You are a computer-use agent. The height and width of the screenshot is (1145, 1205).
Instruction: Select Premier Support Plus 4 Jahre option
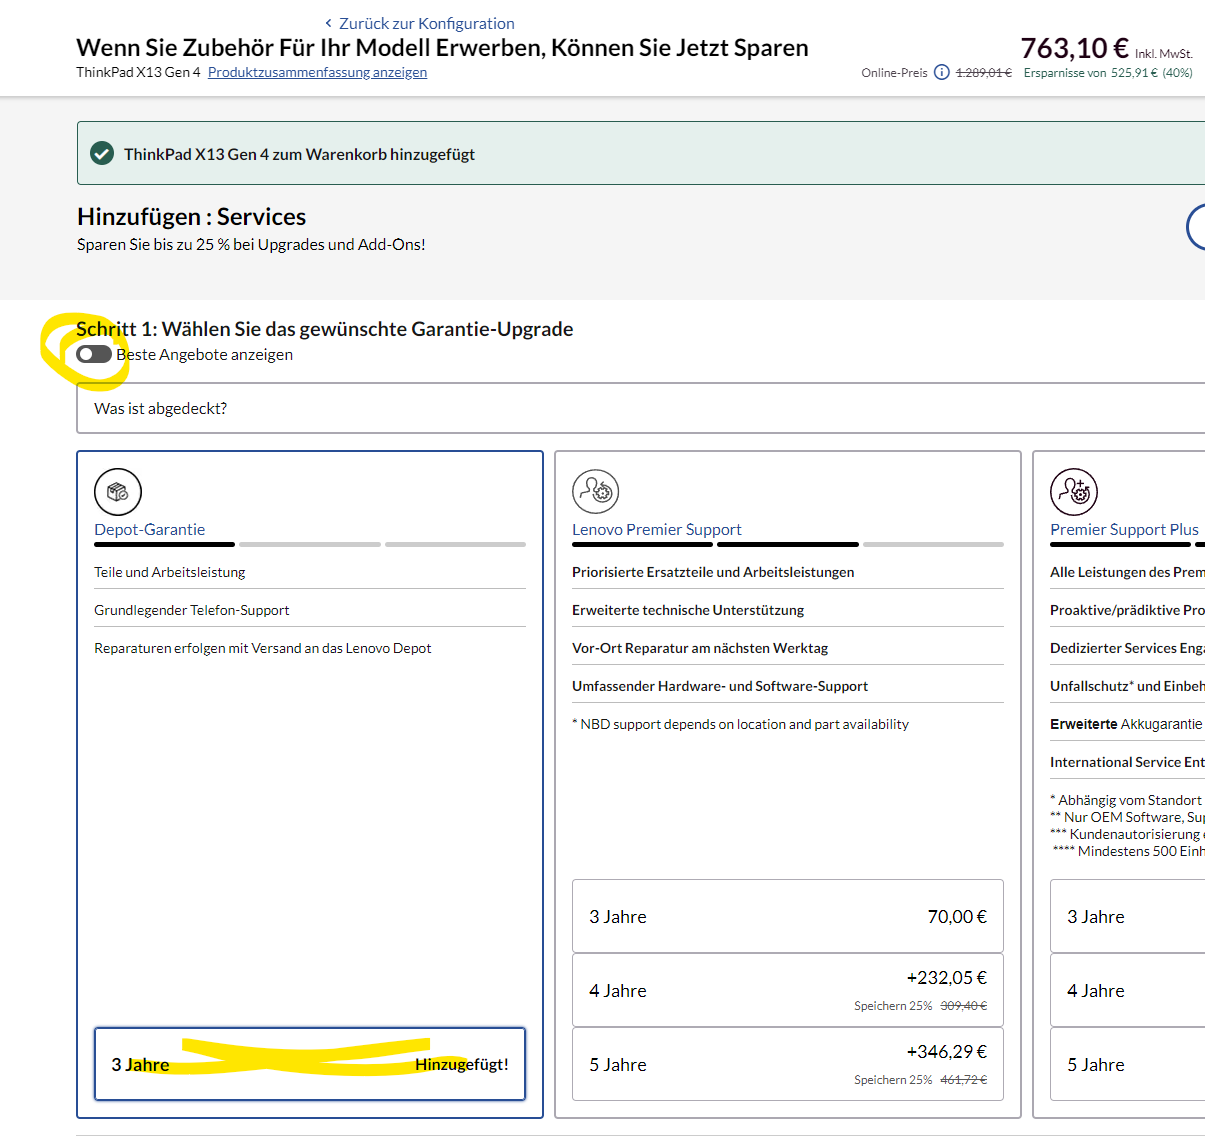point(1128,990)
